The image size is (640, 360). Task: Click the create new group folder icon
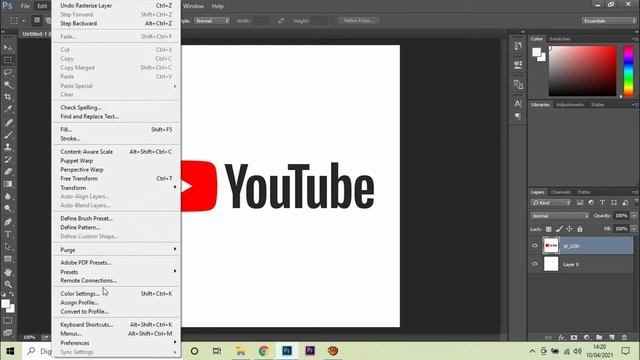click(x=599, y=338)
